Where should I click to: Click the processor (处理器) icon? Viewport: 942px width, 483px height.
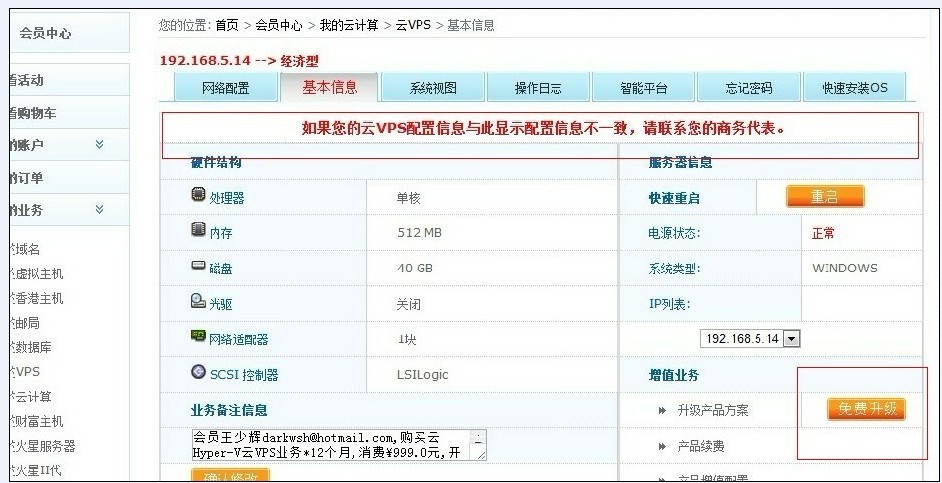click(198, 196)
